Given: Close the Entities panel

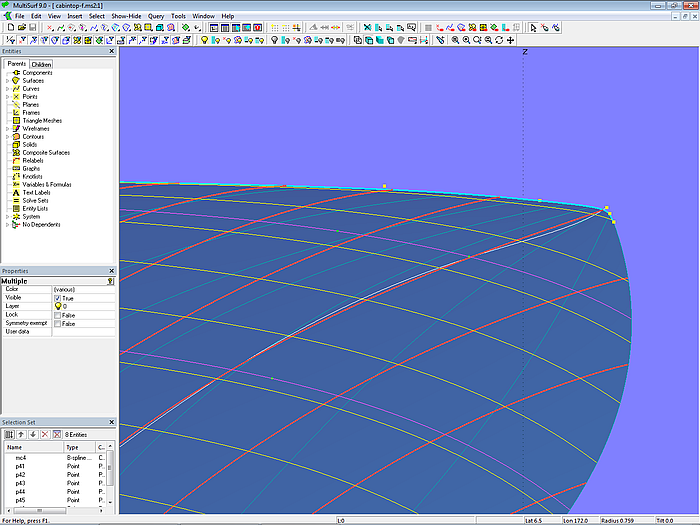Looking at the screenshot, I should [x=111, y=51].
